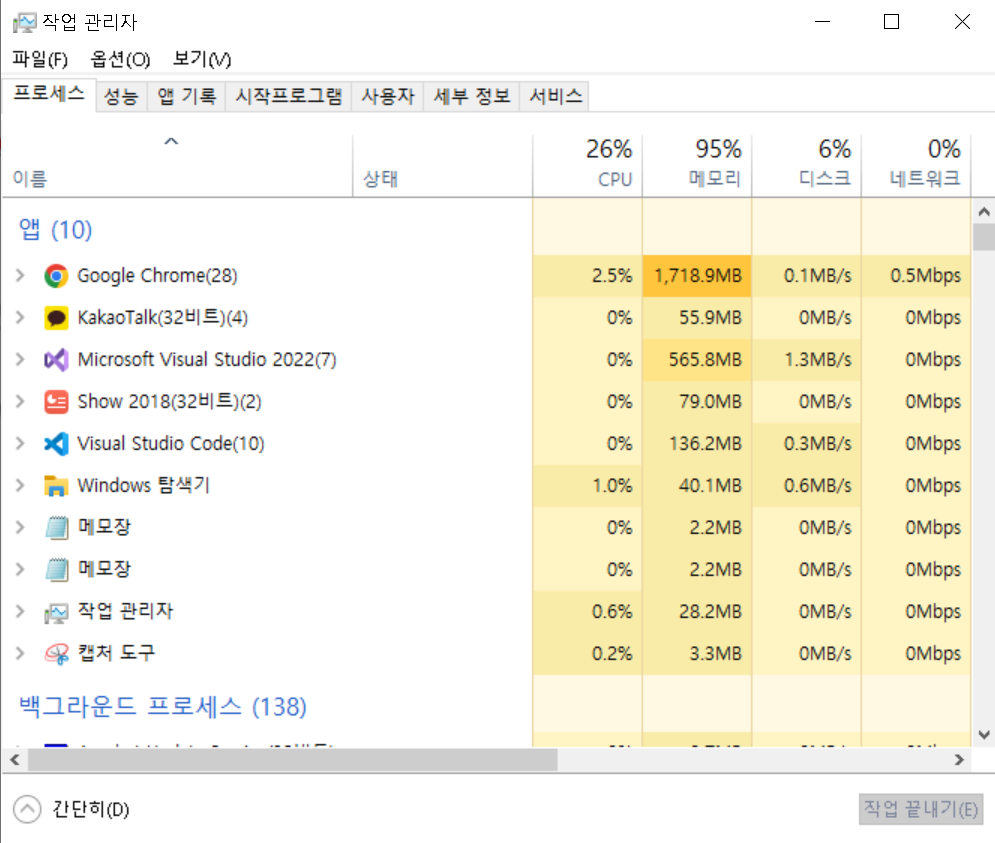Switch to the 성능 tab
995x843 pixels.
point(121,96)
